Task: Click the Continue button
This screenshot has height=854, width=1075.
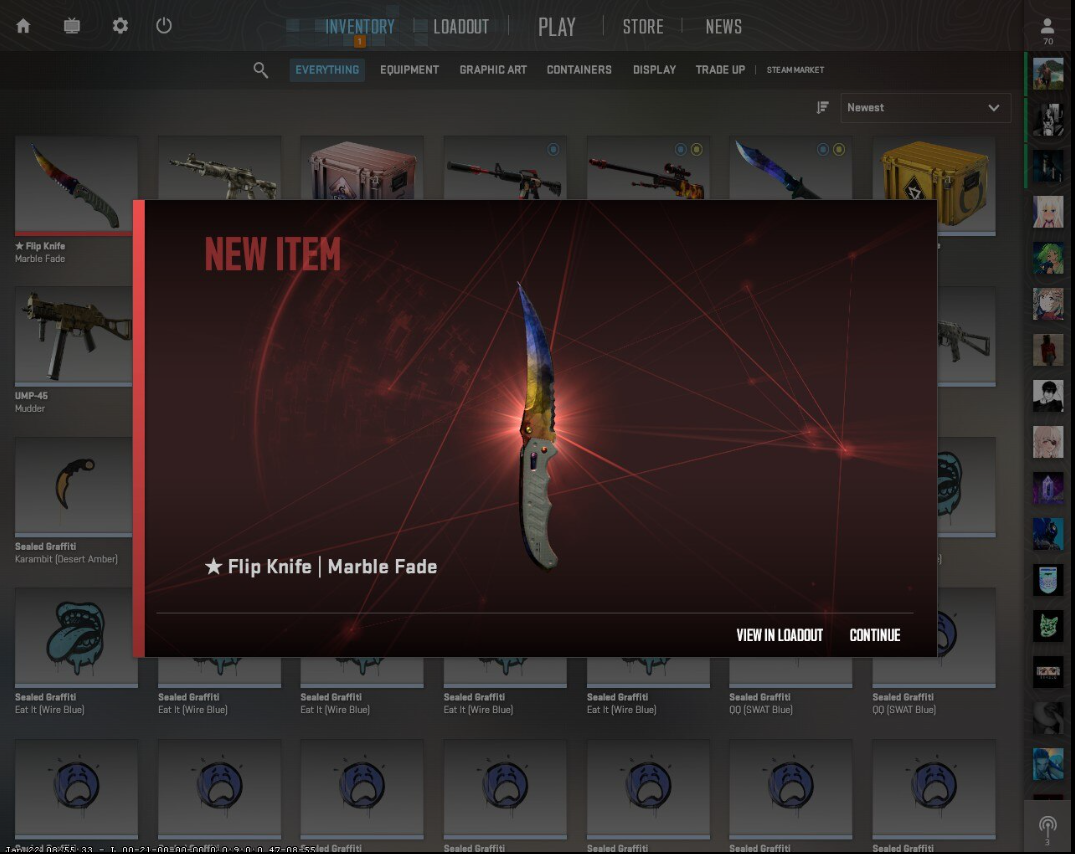Action: click(875, 635)
